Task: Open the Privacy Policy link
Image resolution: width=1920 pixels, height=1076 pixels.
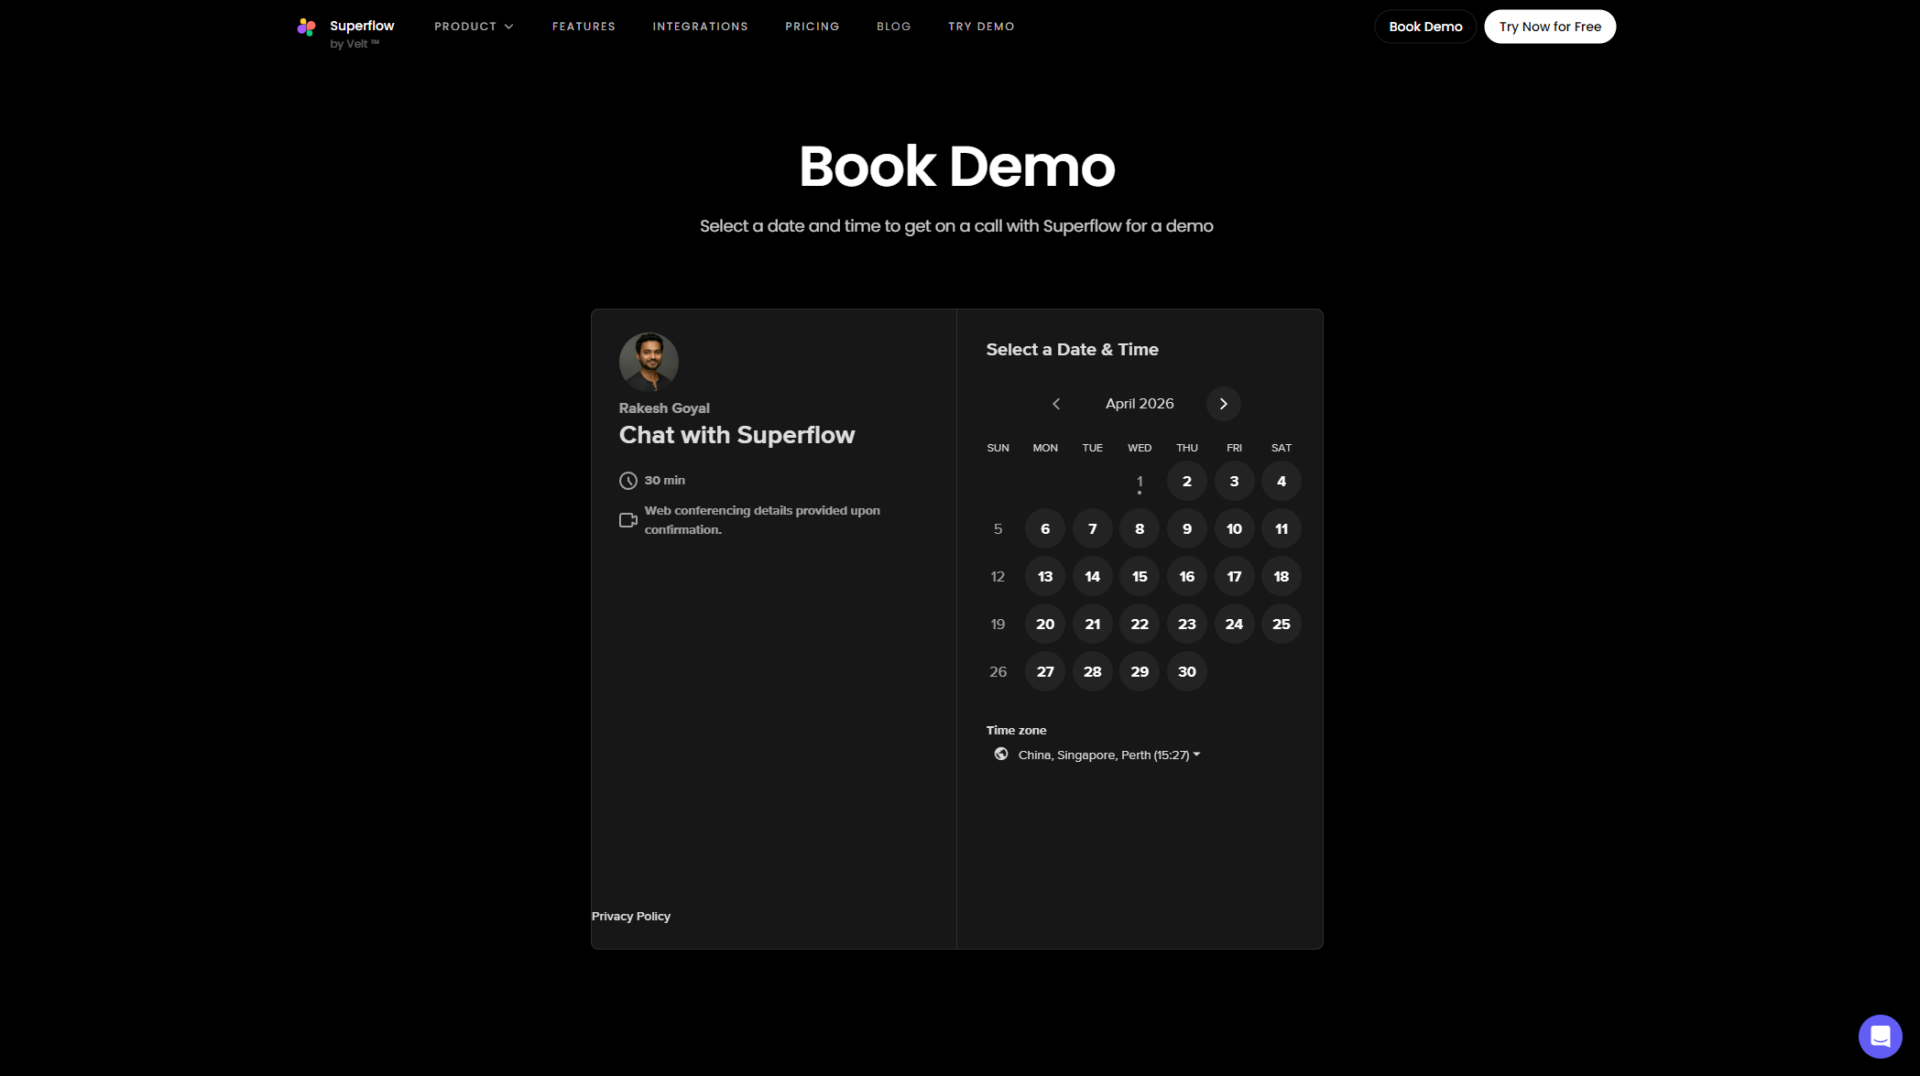Action: tap(630, 916)
